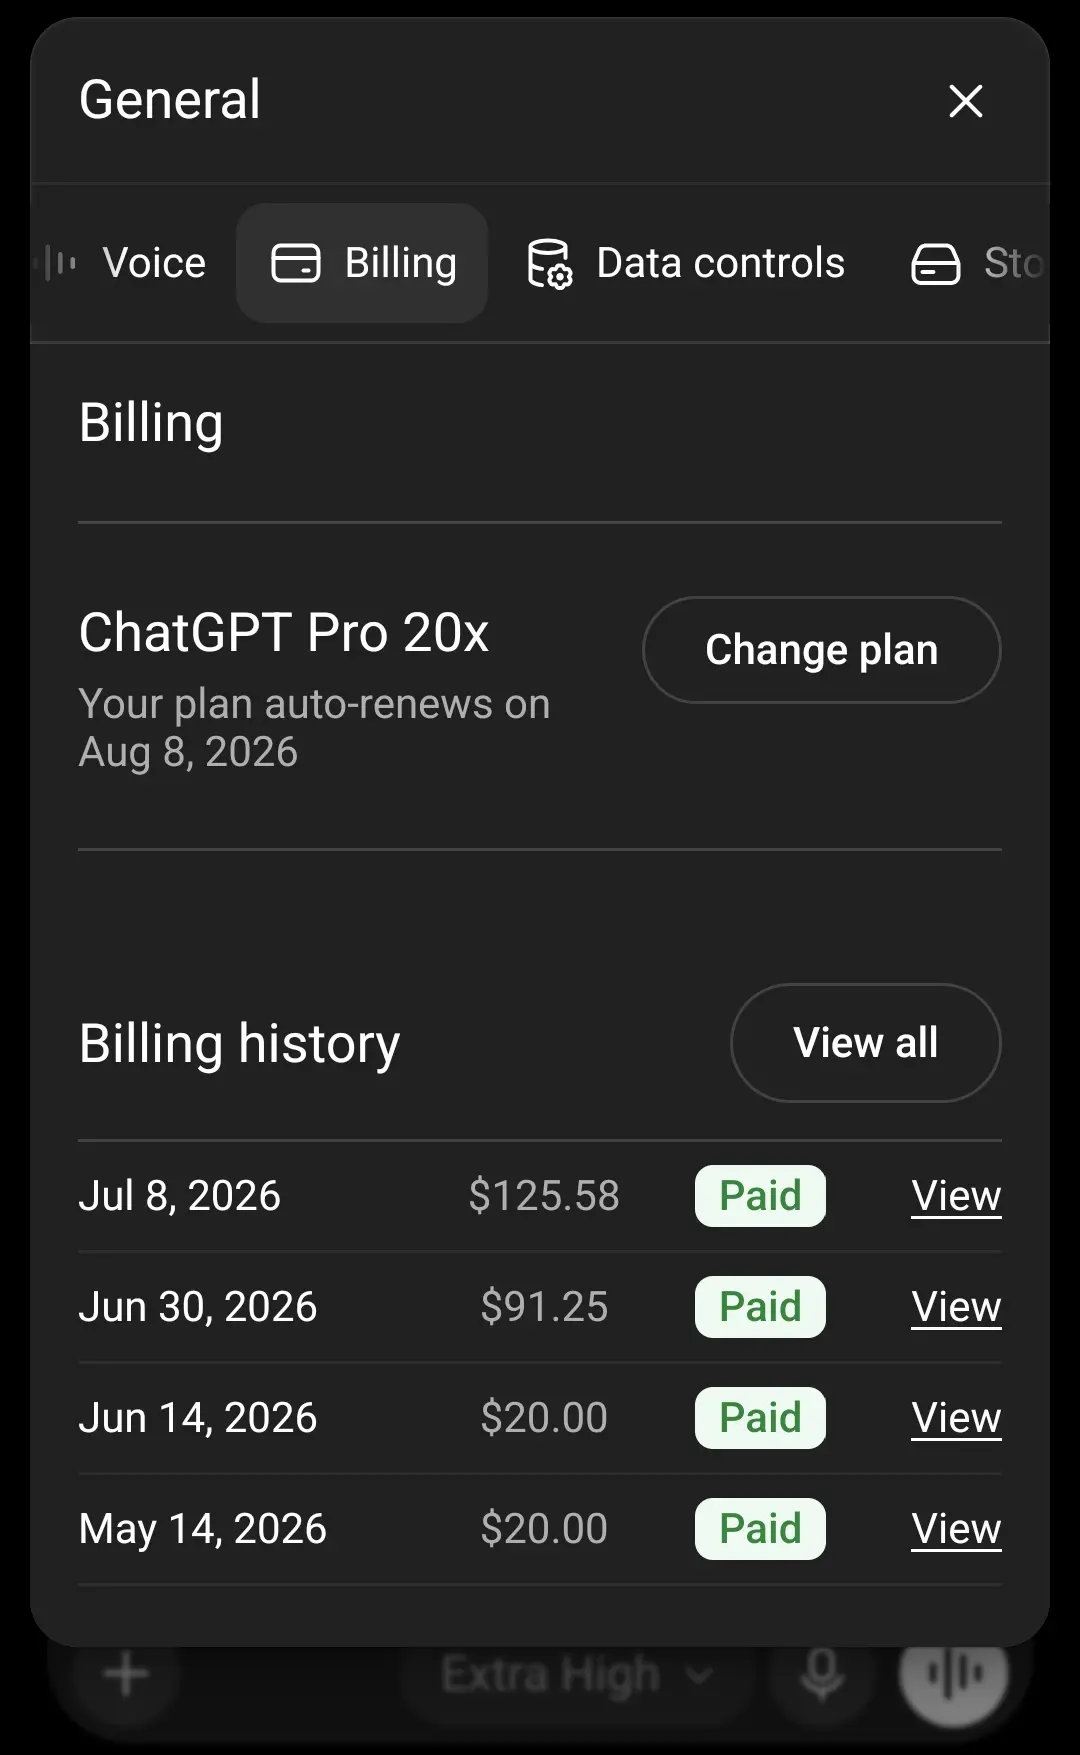
Task: Start voice mode with waveform button
Action: tap(954, 1673)
